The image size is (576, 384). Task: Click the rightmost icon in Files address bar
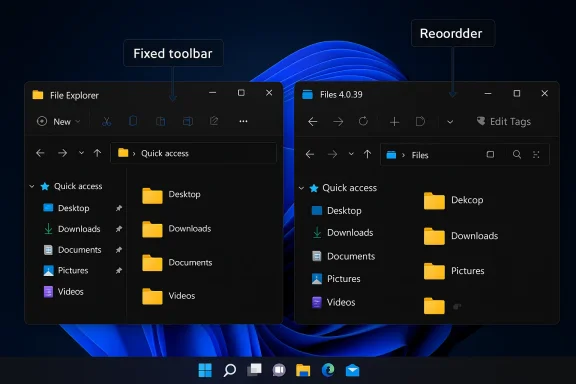(x=536, y=155)
